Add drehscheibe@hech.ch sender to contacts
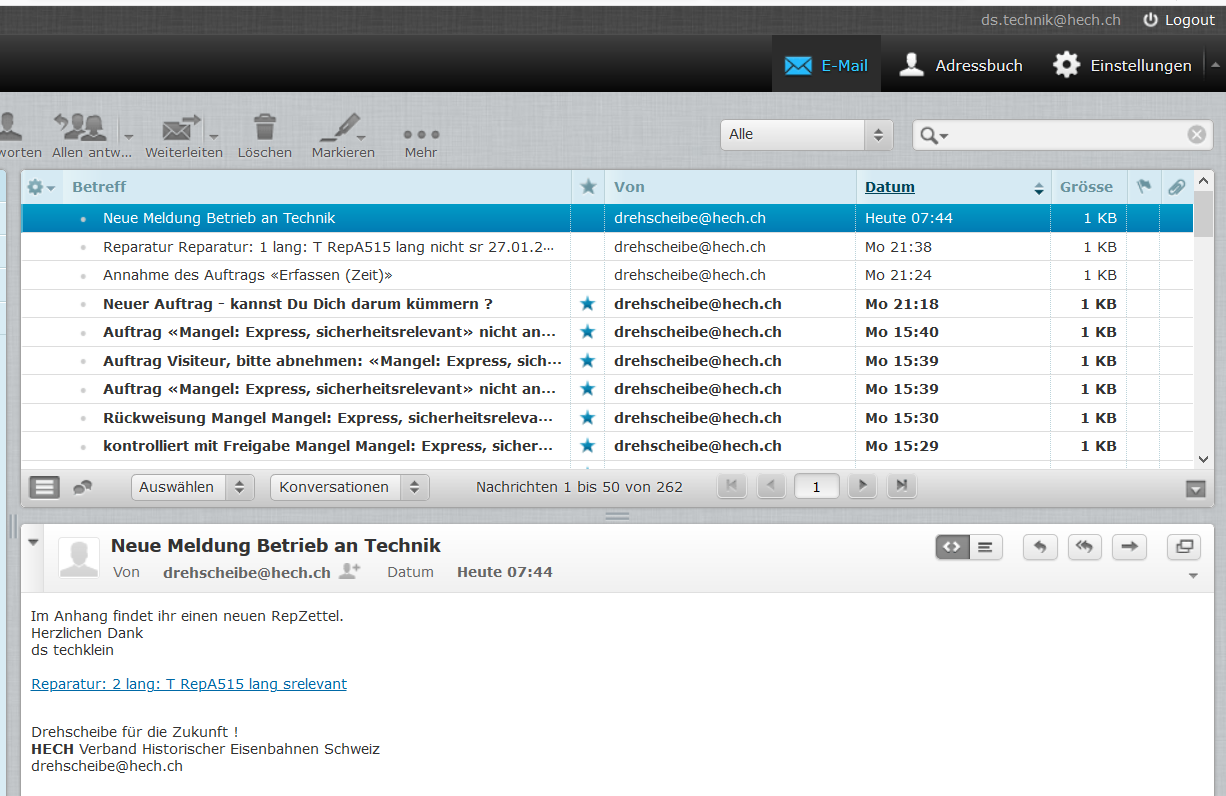Viewport: 1226px width, 796px height. (349, 571)
